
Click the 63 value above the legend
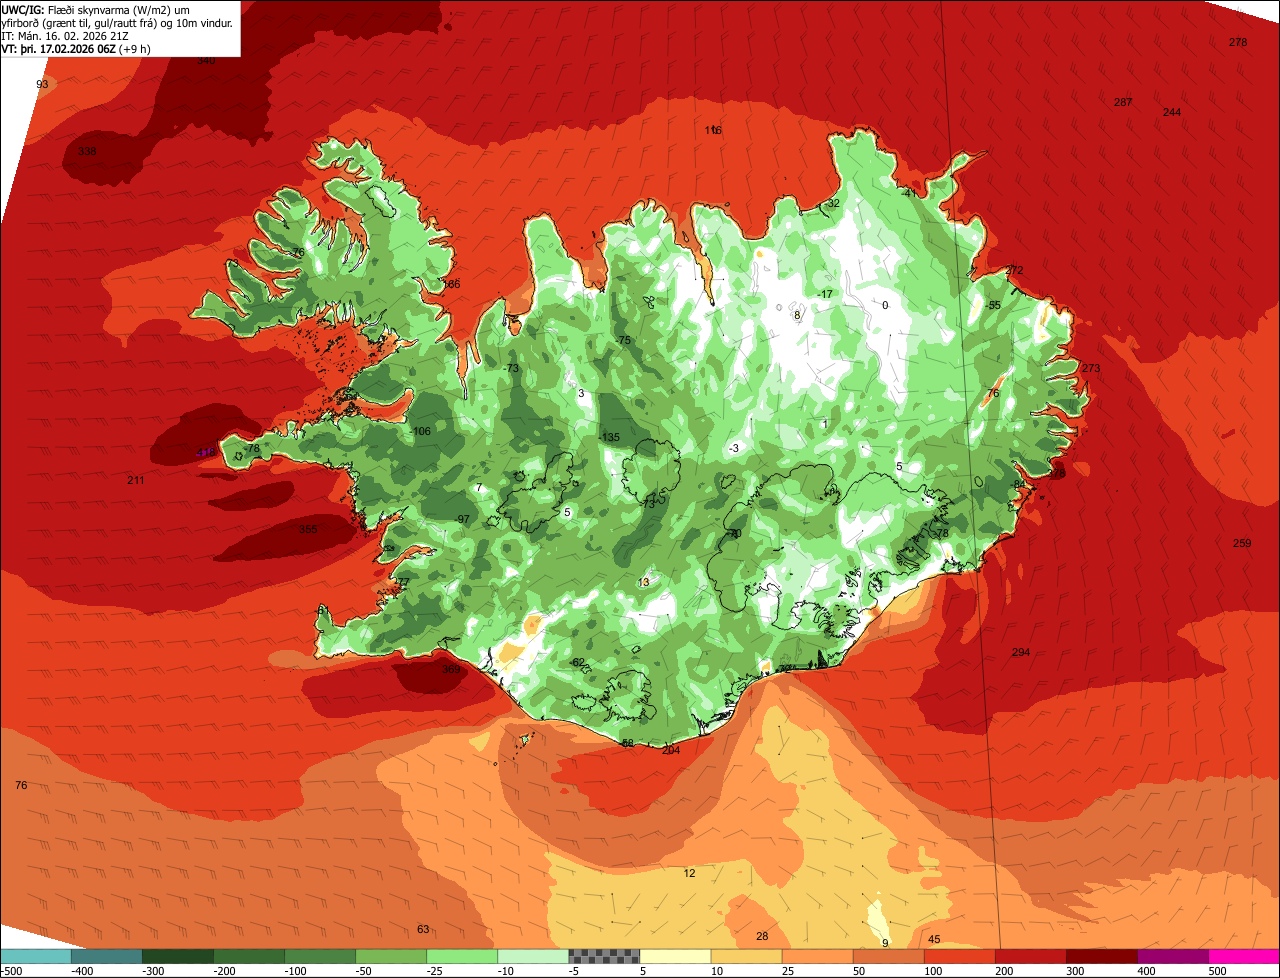423,929
